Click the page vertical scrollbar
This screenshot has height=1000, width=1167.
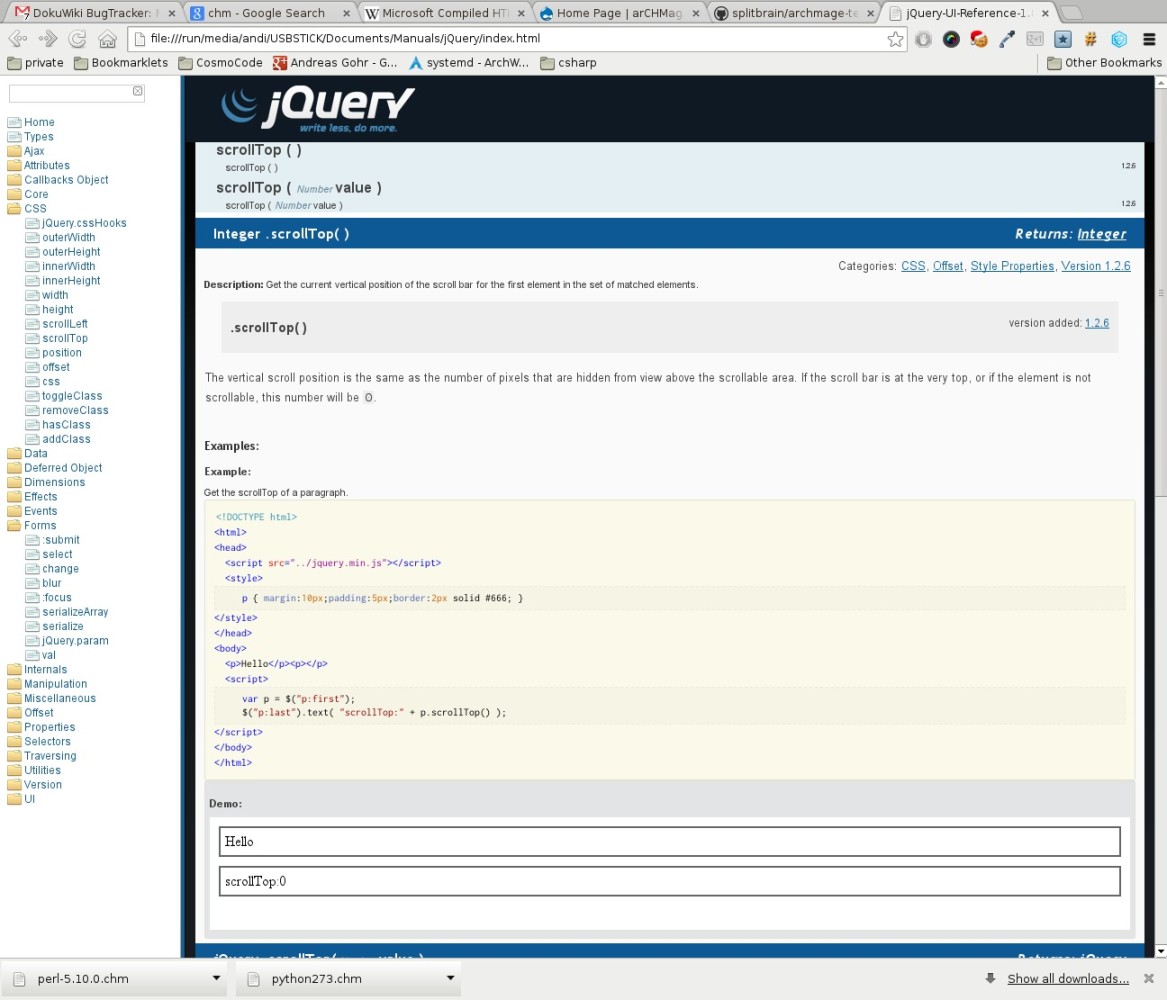1160,292
